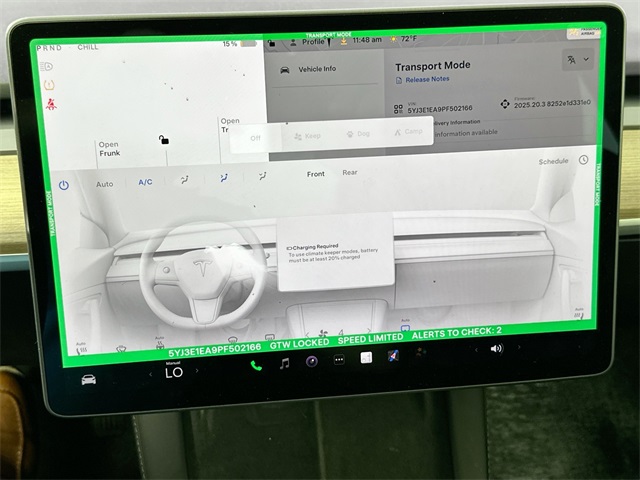Select Camp climate keeper mode

click(408, 132)
